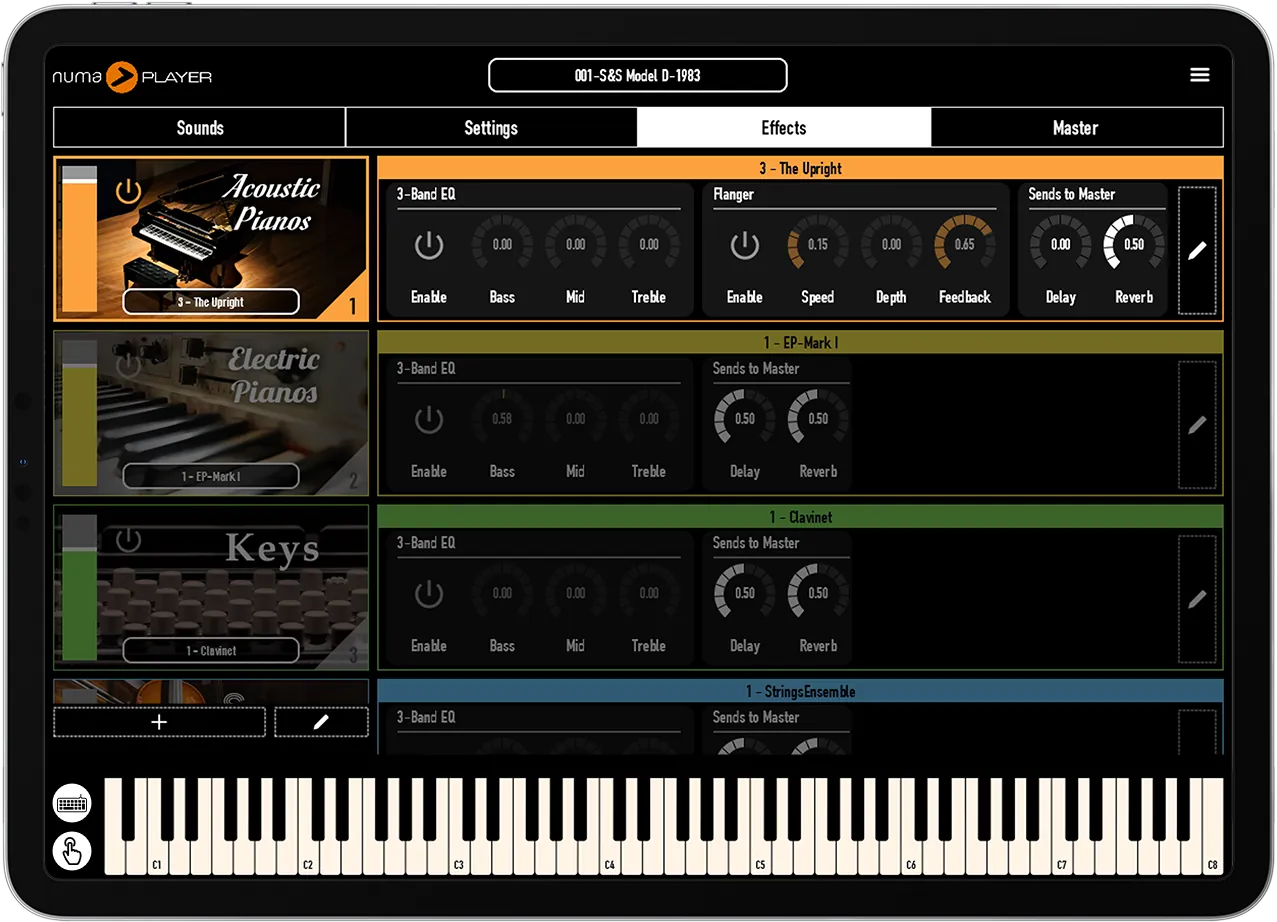Click the olive volume fader of Electric Pianos
This screenshot has width=1277, height=922.
click(x=80, y=415)
